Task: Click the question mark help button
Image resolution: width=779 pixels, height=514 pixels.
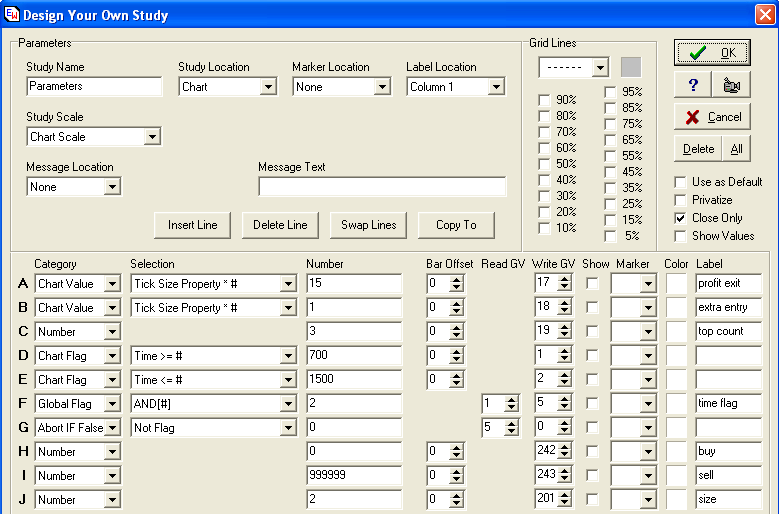Action: coord(692,85)
